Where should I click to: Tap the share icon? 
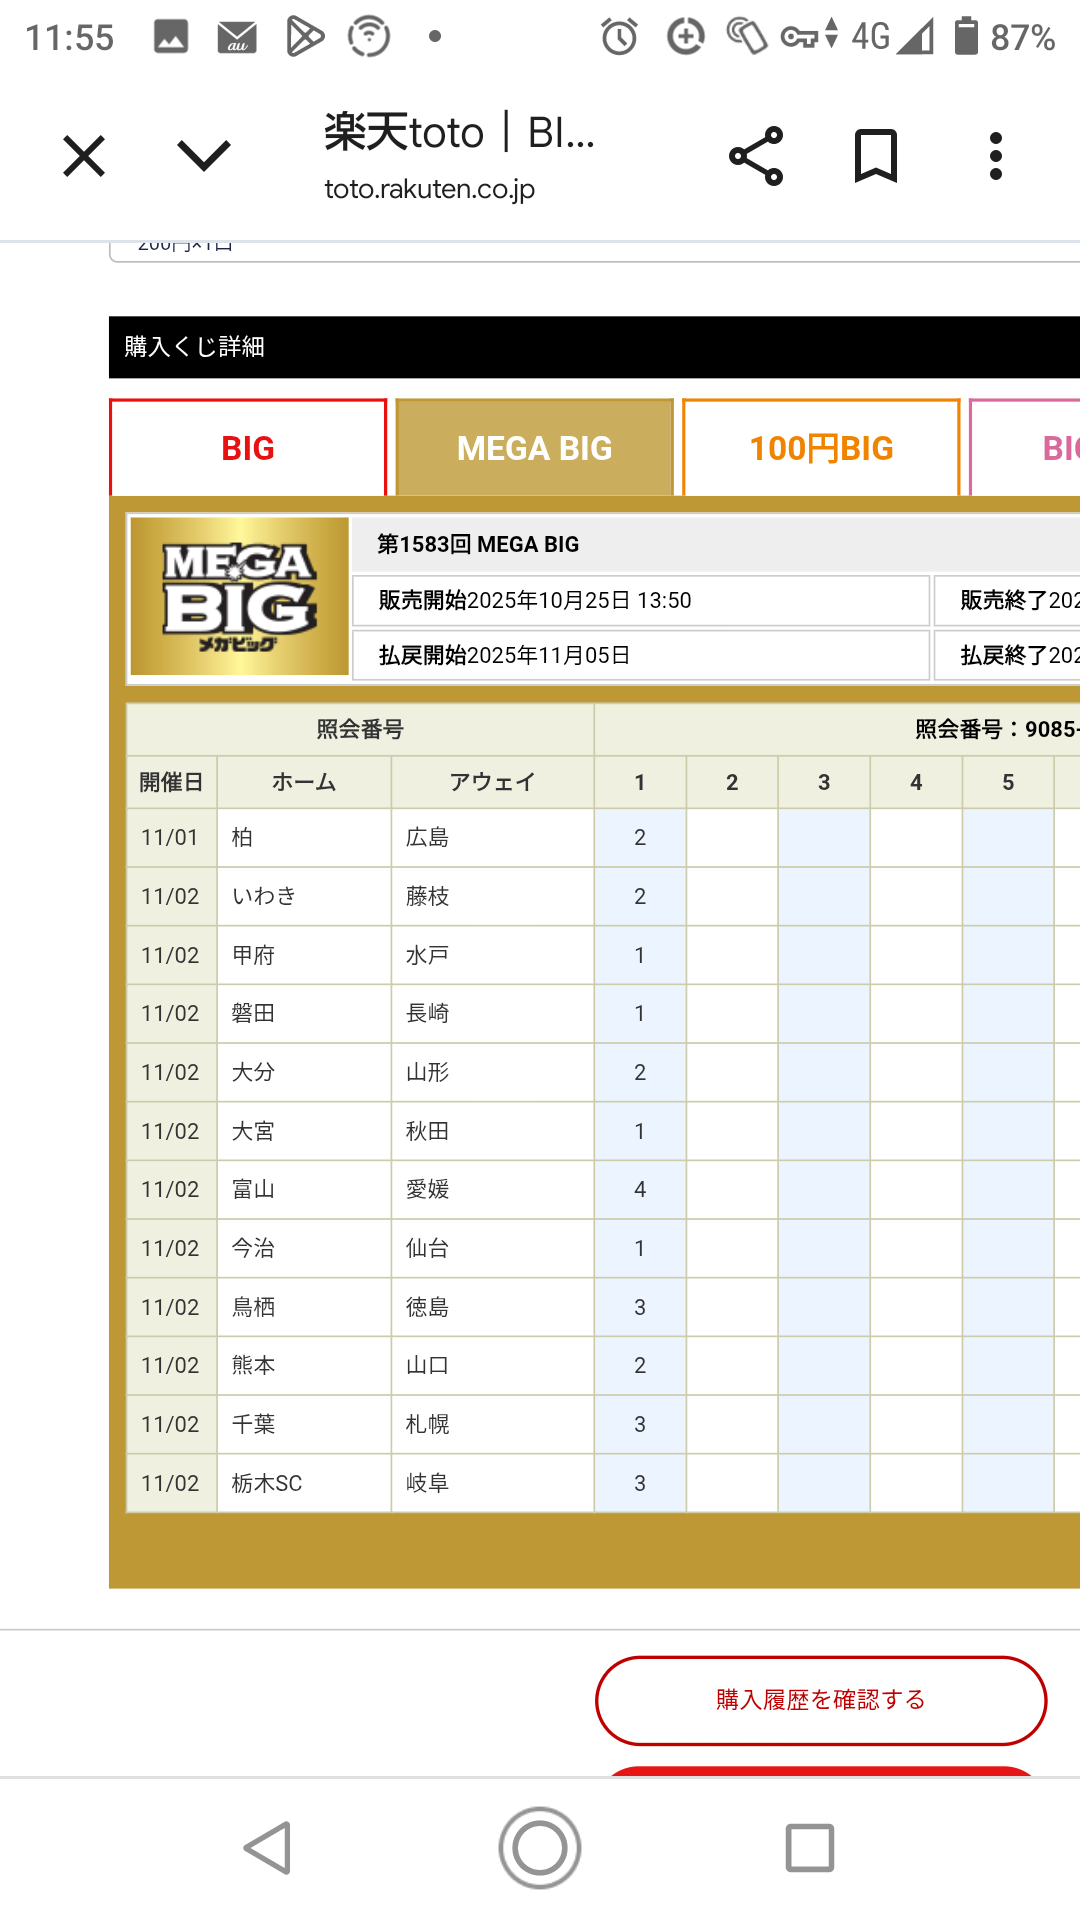click(756, 156)
